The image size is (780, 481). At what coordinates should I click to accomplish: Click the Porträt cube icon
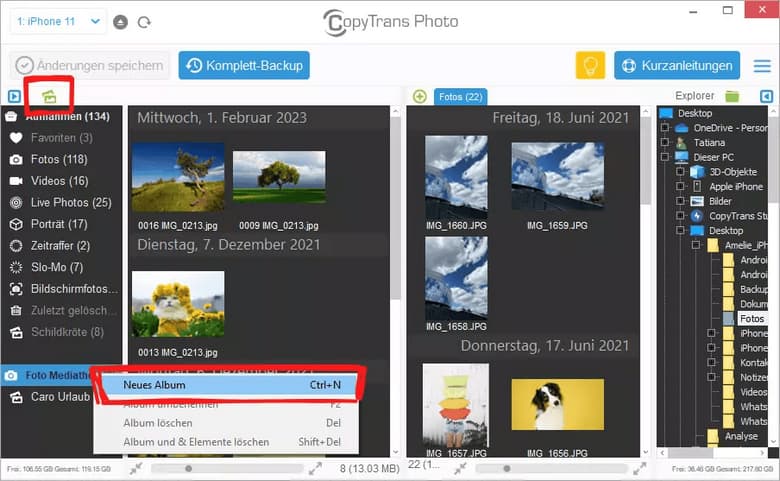16,224
